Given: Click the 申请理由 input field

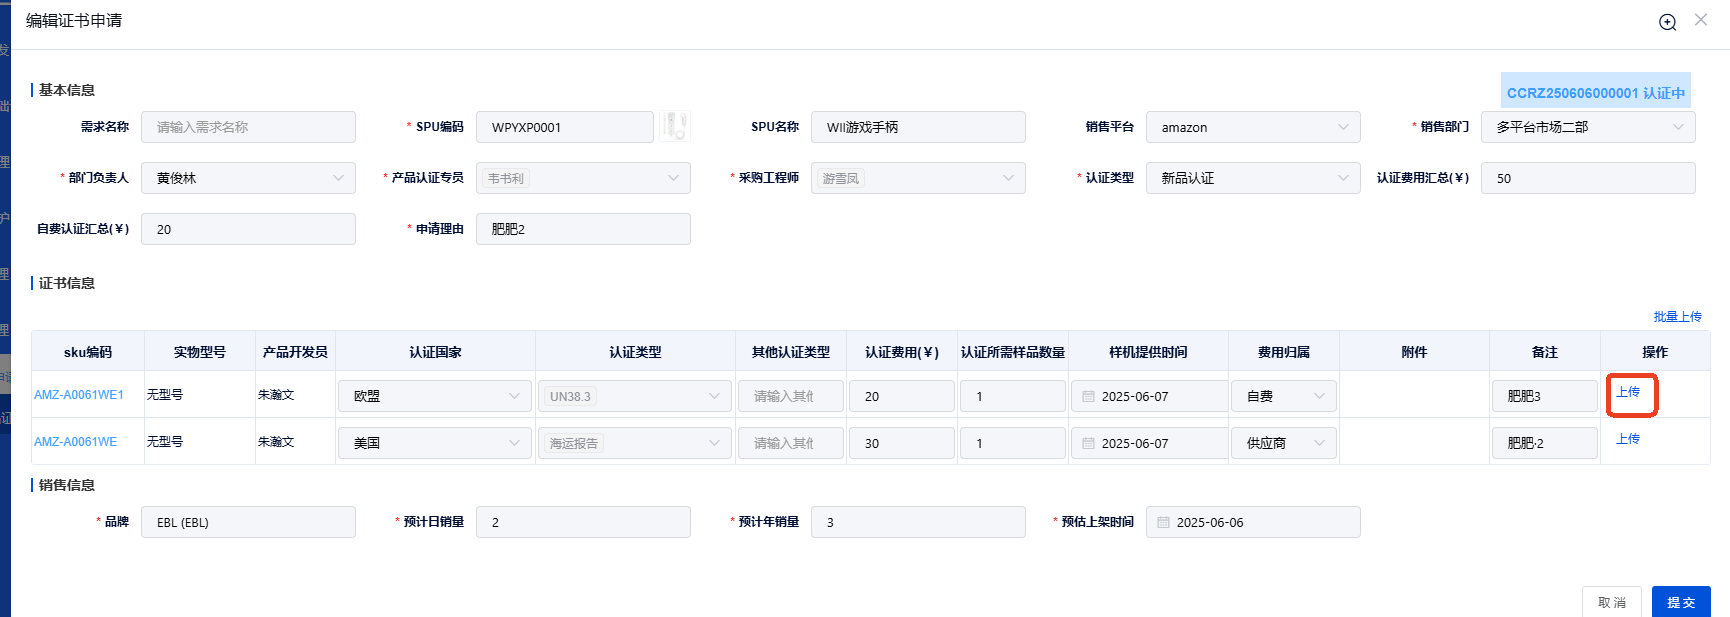Looking at the screenshot, I should [583, 229].
